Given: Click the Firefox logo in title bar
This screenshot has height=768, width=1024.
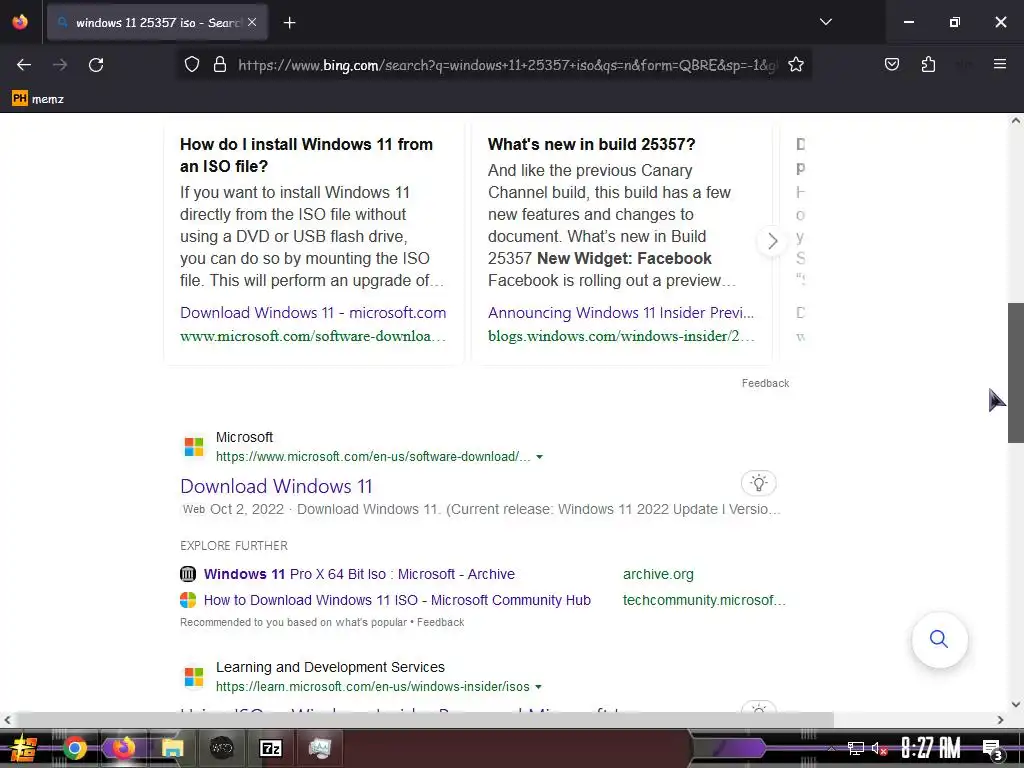Looking at the screenshot, I should tap(20, 22).
